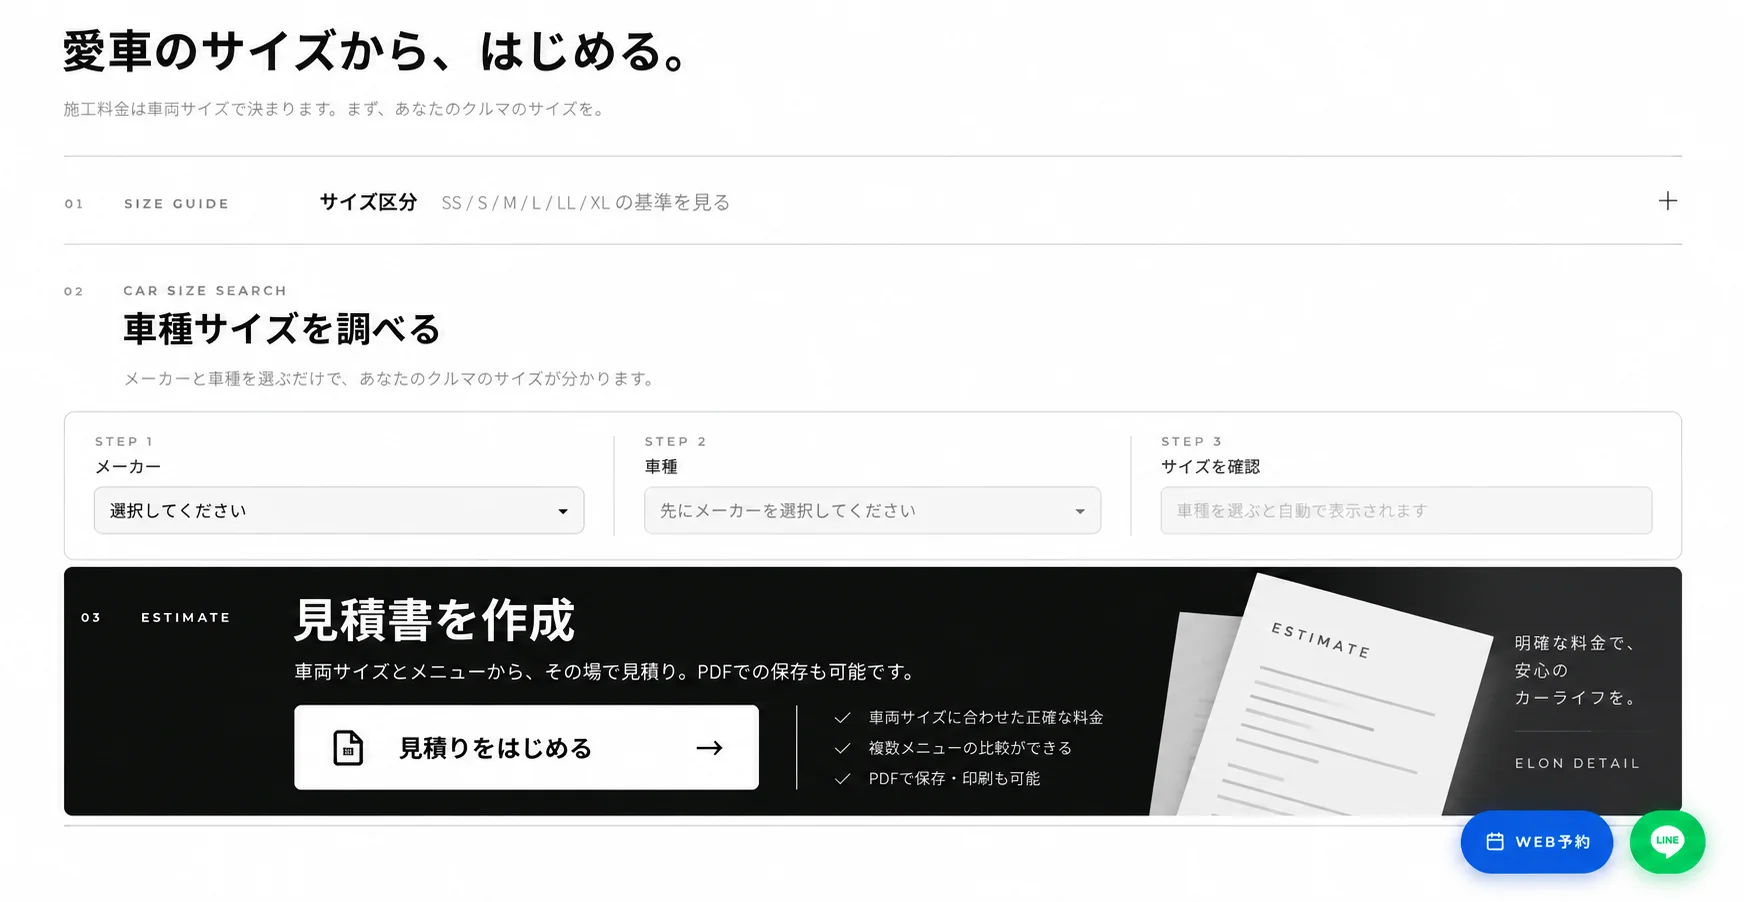Viewport: 1744px width, 902px height.
Task: Start estimate with 見積りをはじめる button
Action: pyautogui.click(x=526, y=747)
